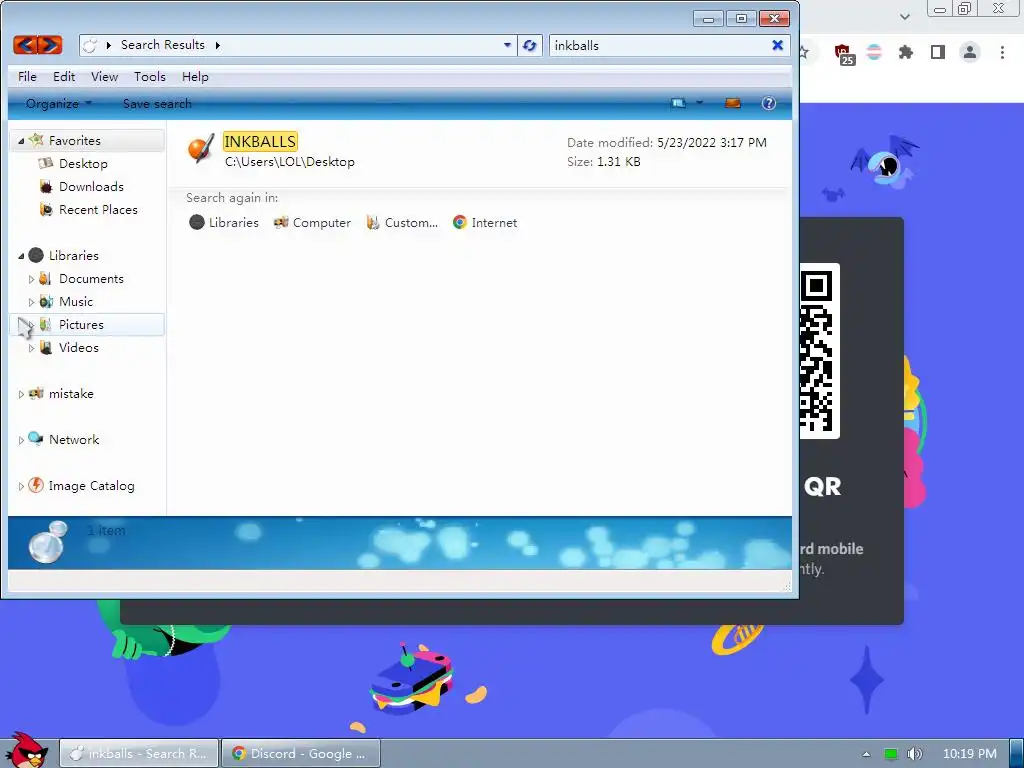Refresh the search results
Image resolution: width=1024 pixels, height=768 pixels.
[530, 46]
